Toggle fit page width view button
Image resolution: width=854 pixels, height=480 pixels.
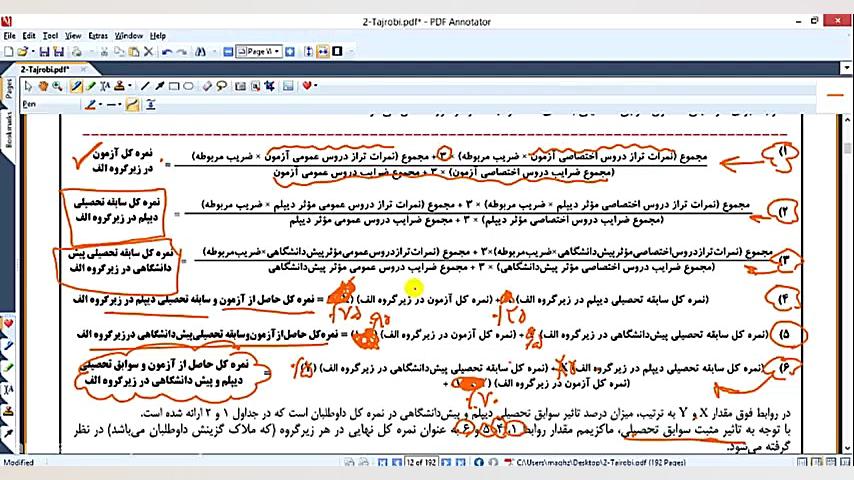323,52
